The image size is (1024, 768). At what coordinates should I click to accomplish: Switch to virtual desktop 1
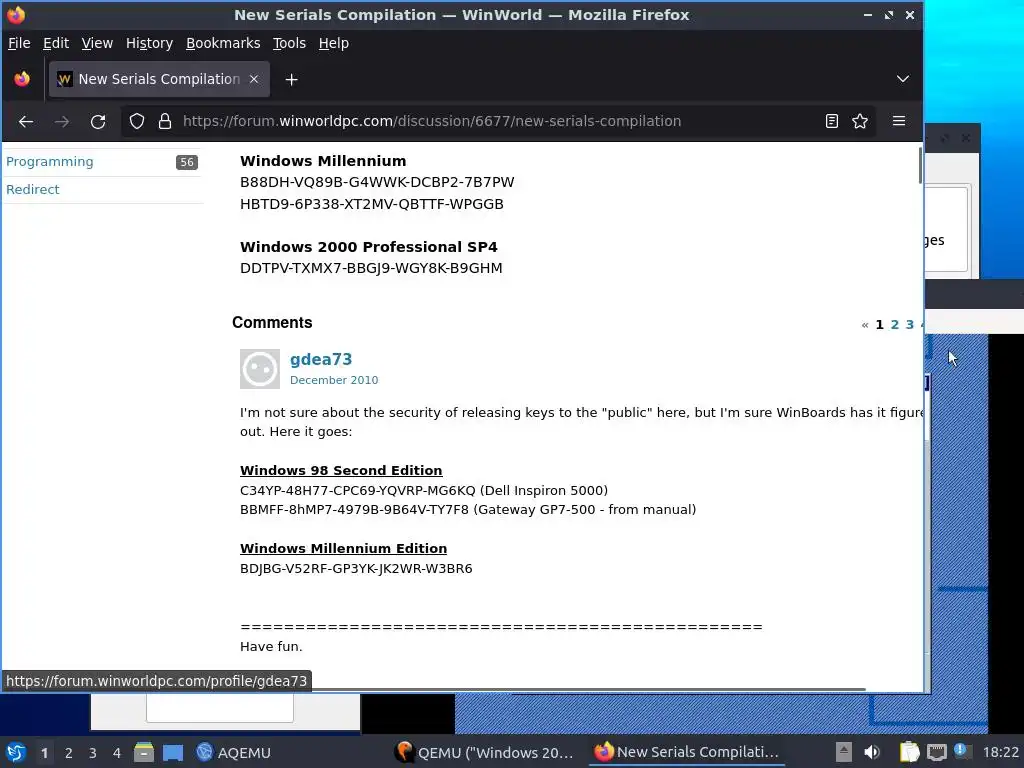(44, 753)
